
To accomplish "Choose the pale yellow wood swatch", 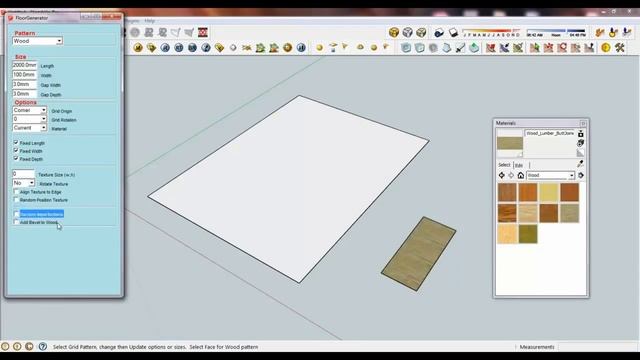I will pos(549,192).
